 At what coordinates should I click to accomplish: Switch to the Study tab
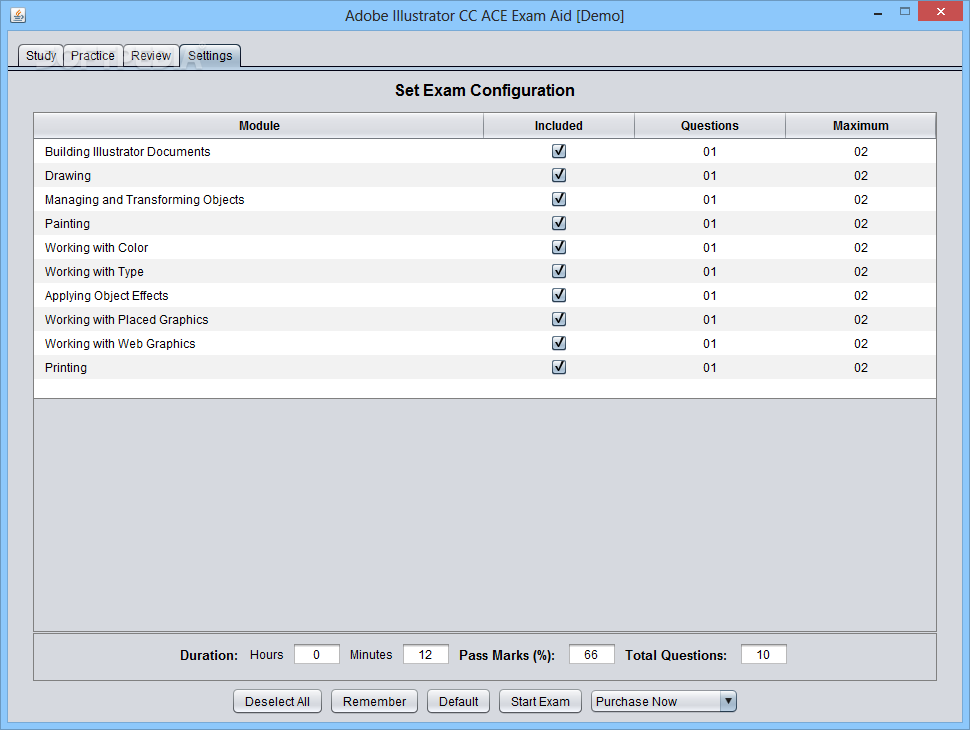point(41,56)
